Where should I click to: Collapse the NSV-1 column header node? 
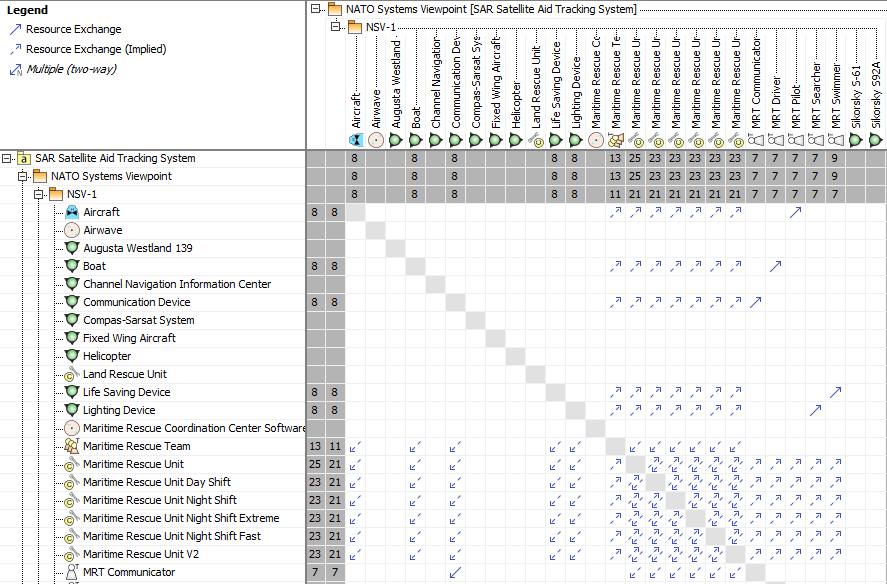tap(335, 27)
